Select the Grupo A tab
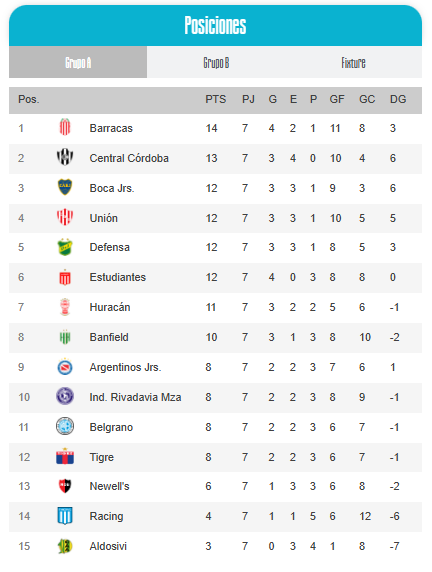This screenshot has height=572, width=432. click(78, 62)
